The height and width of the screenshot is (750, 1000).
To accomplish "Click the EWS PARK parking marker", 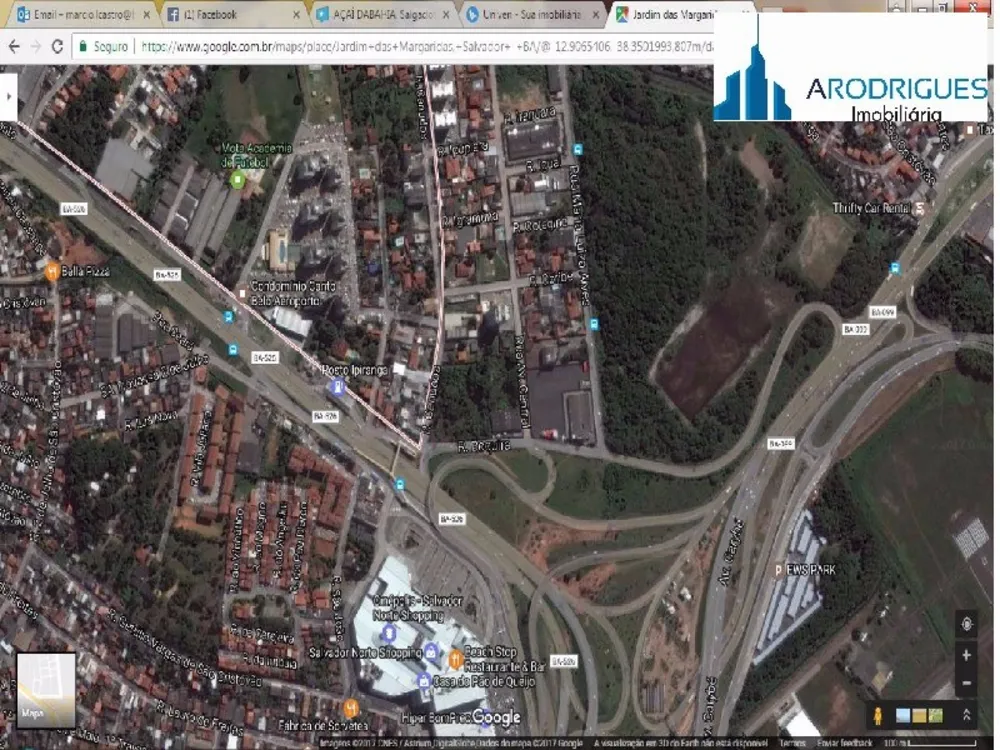I will point(778,570).
